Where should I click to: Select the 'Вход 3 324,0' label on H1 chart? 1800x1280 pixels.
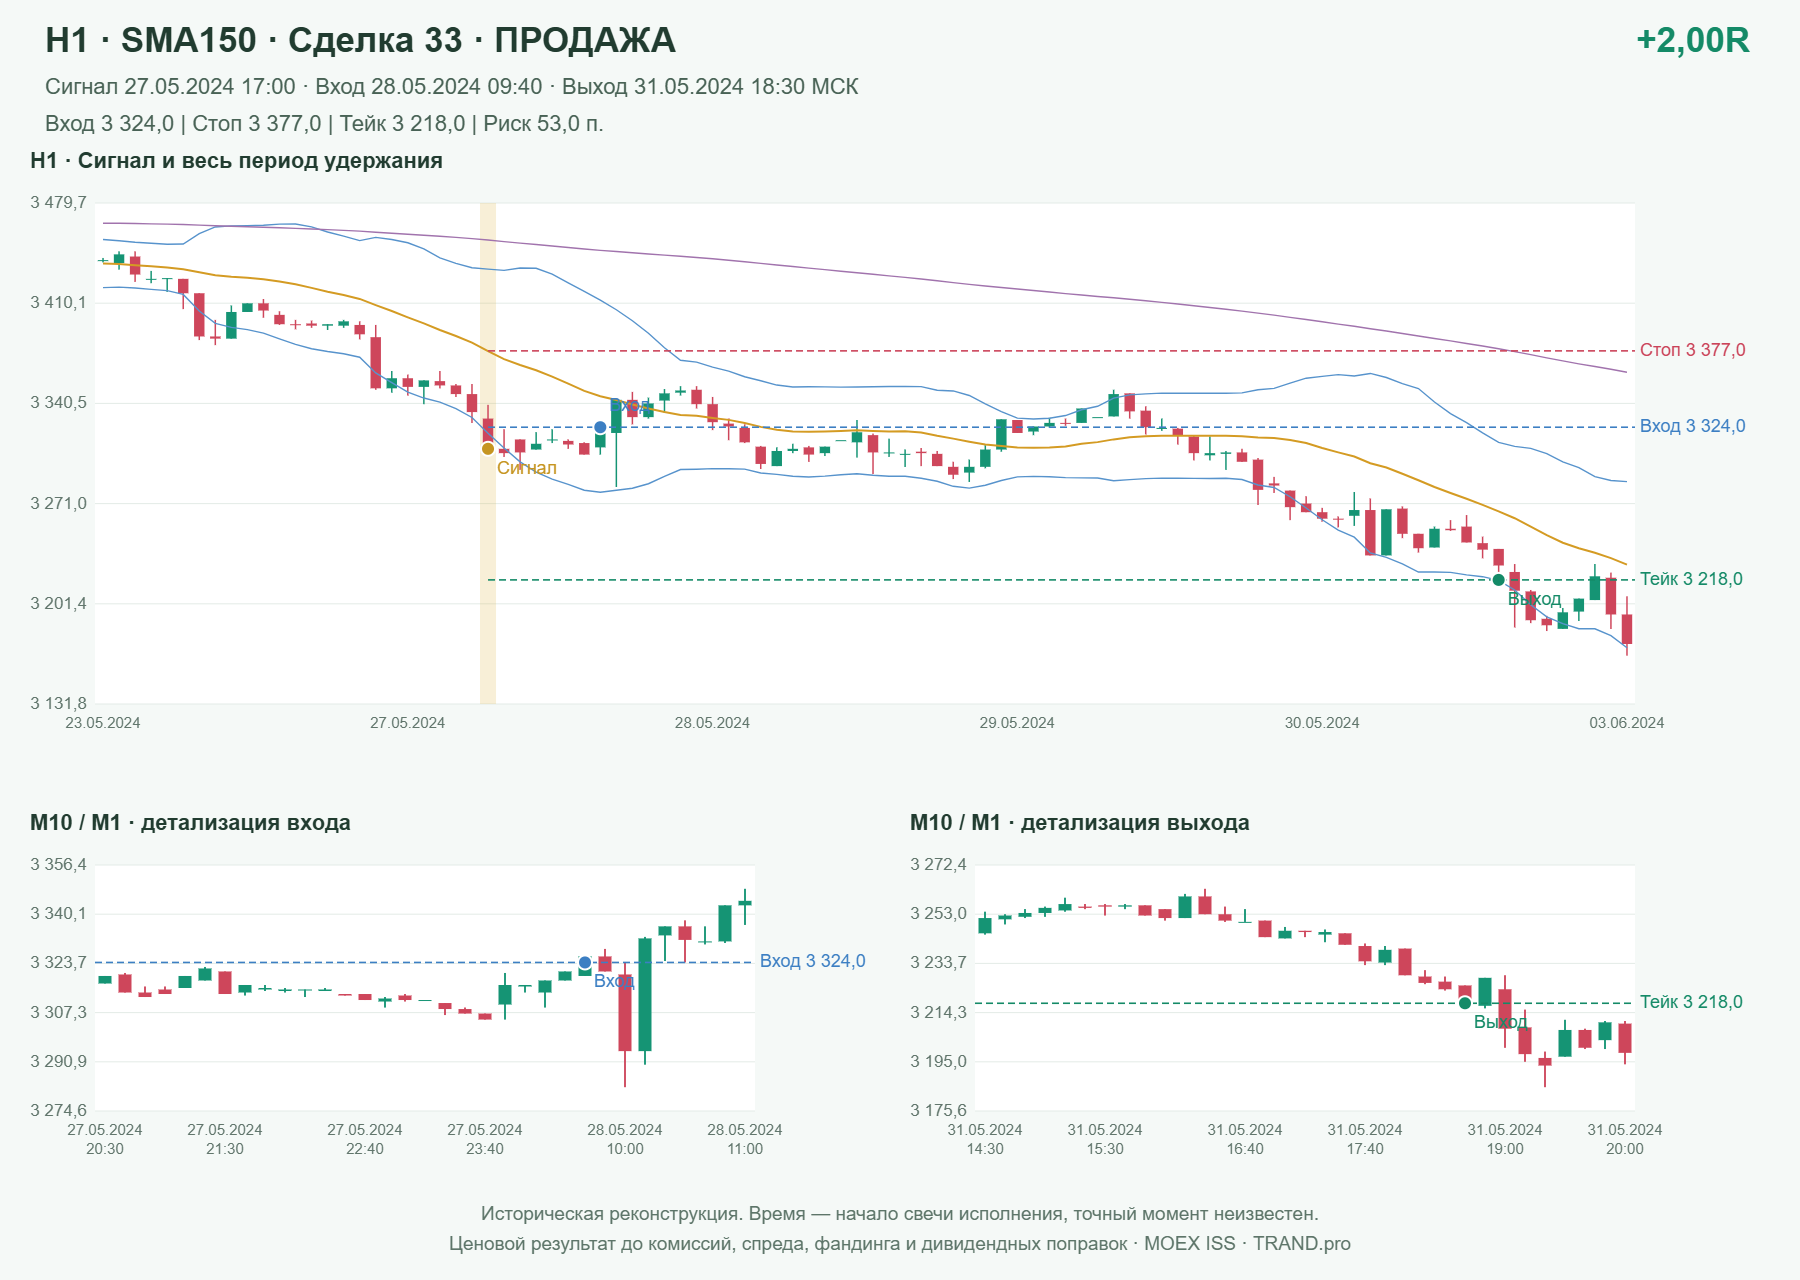pos(1692,426)
